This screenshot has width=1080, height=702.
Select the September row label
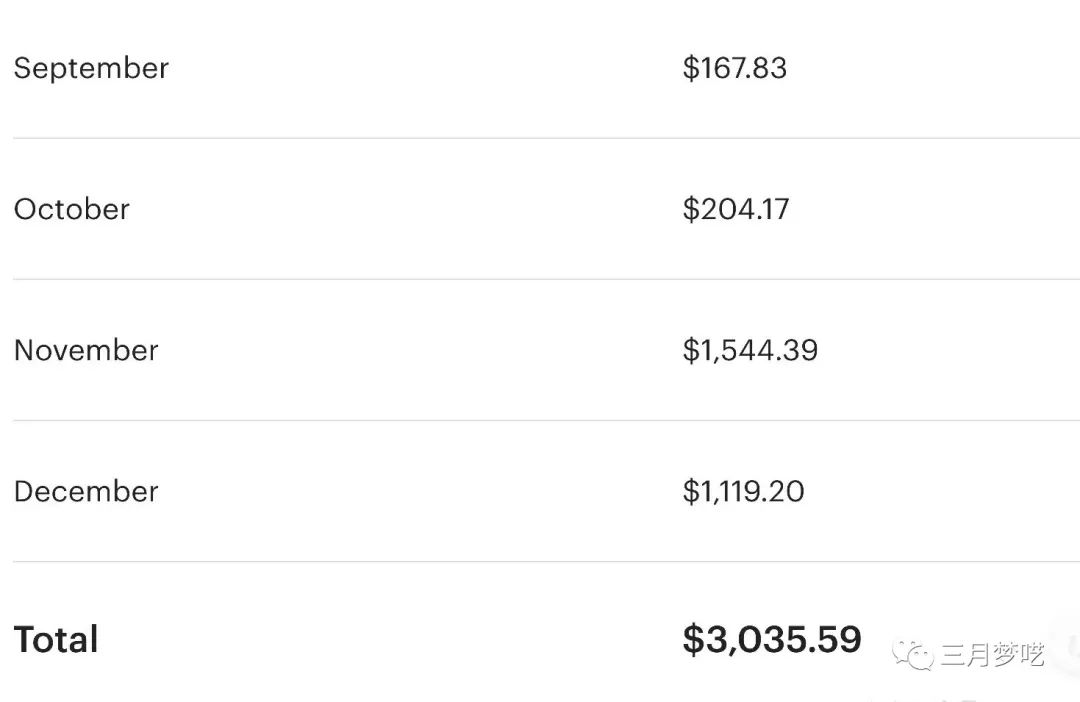[x=91, y=68]
